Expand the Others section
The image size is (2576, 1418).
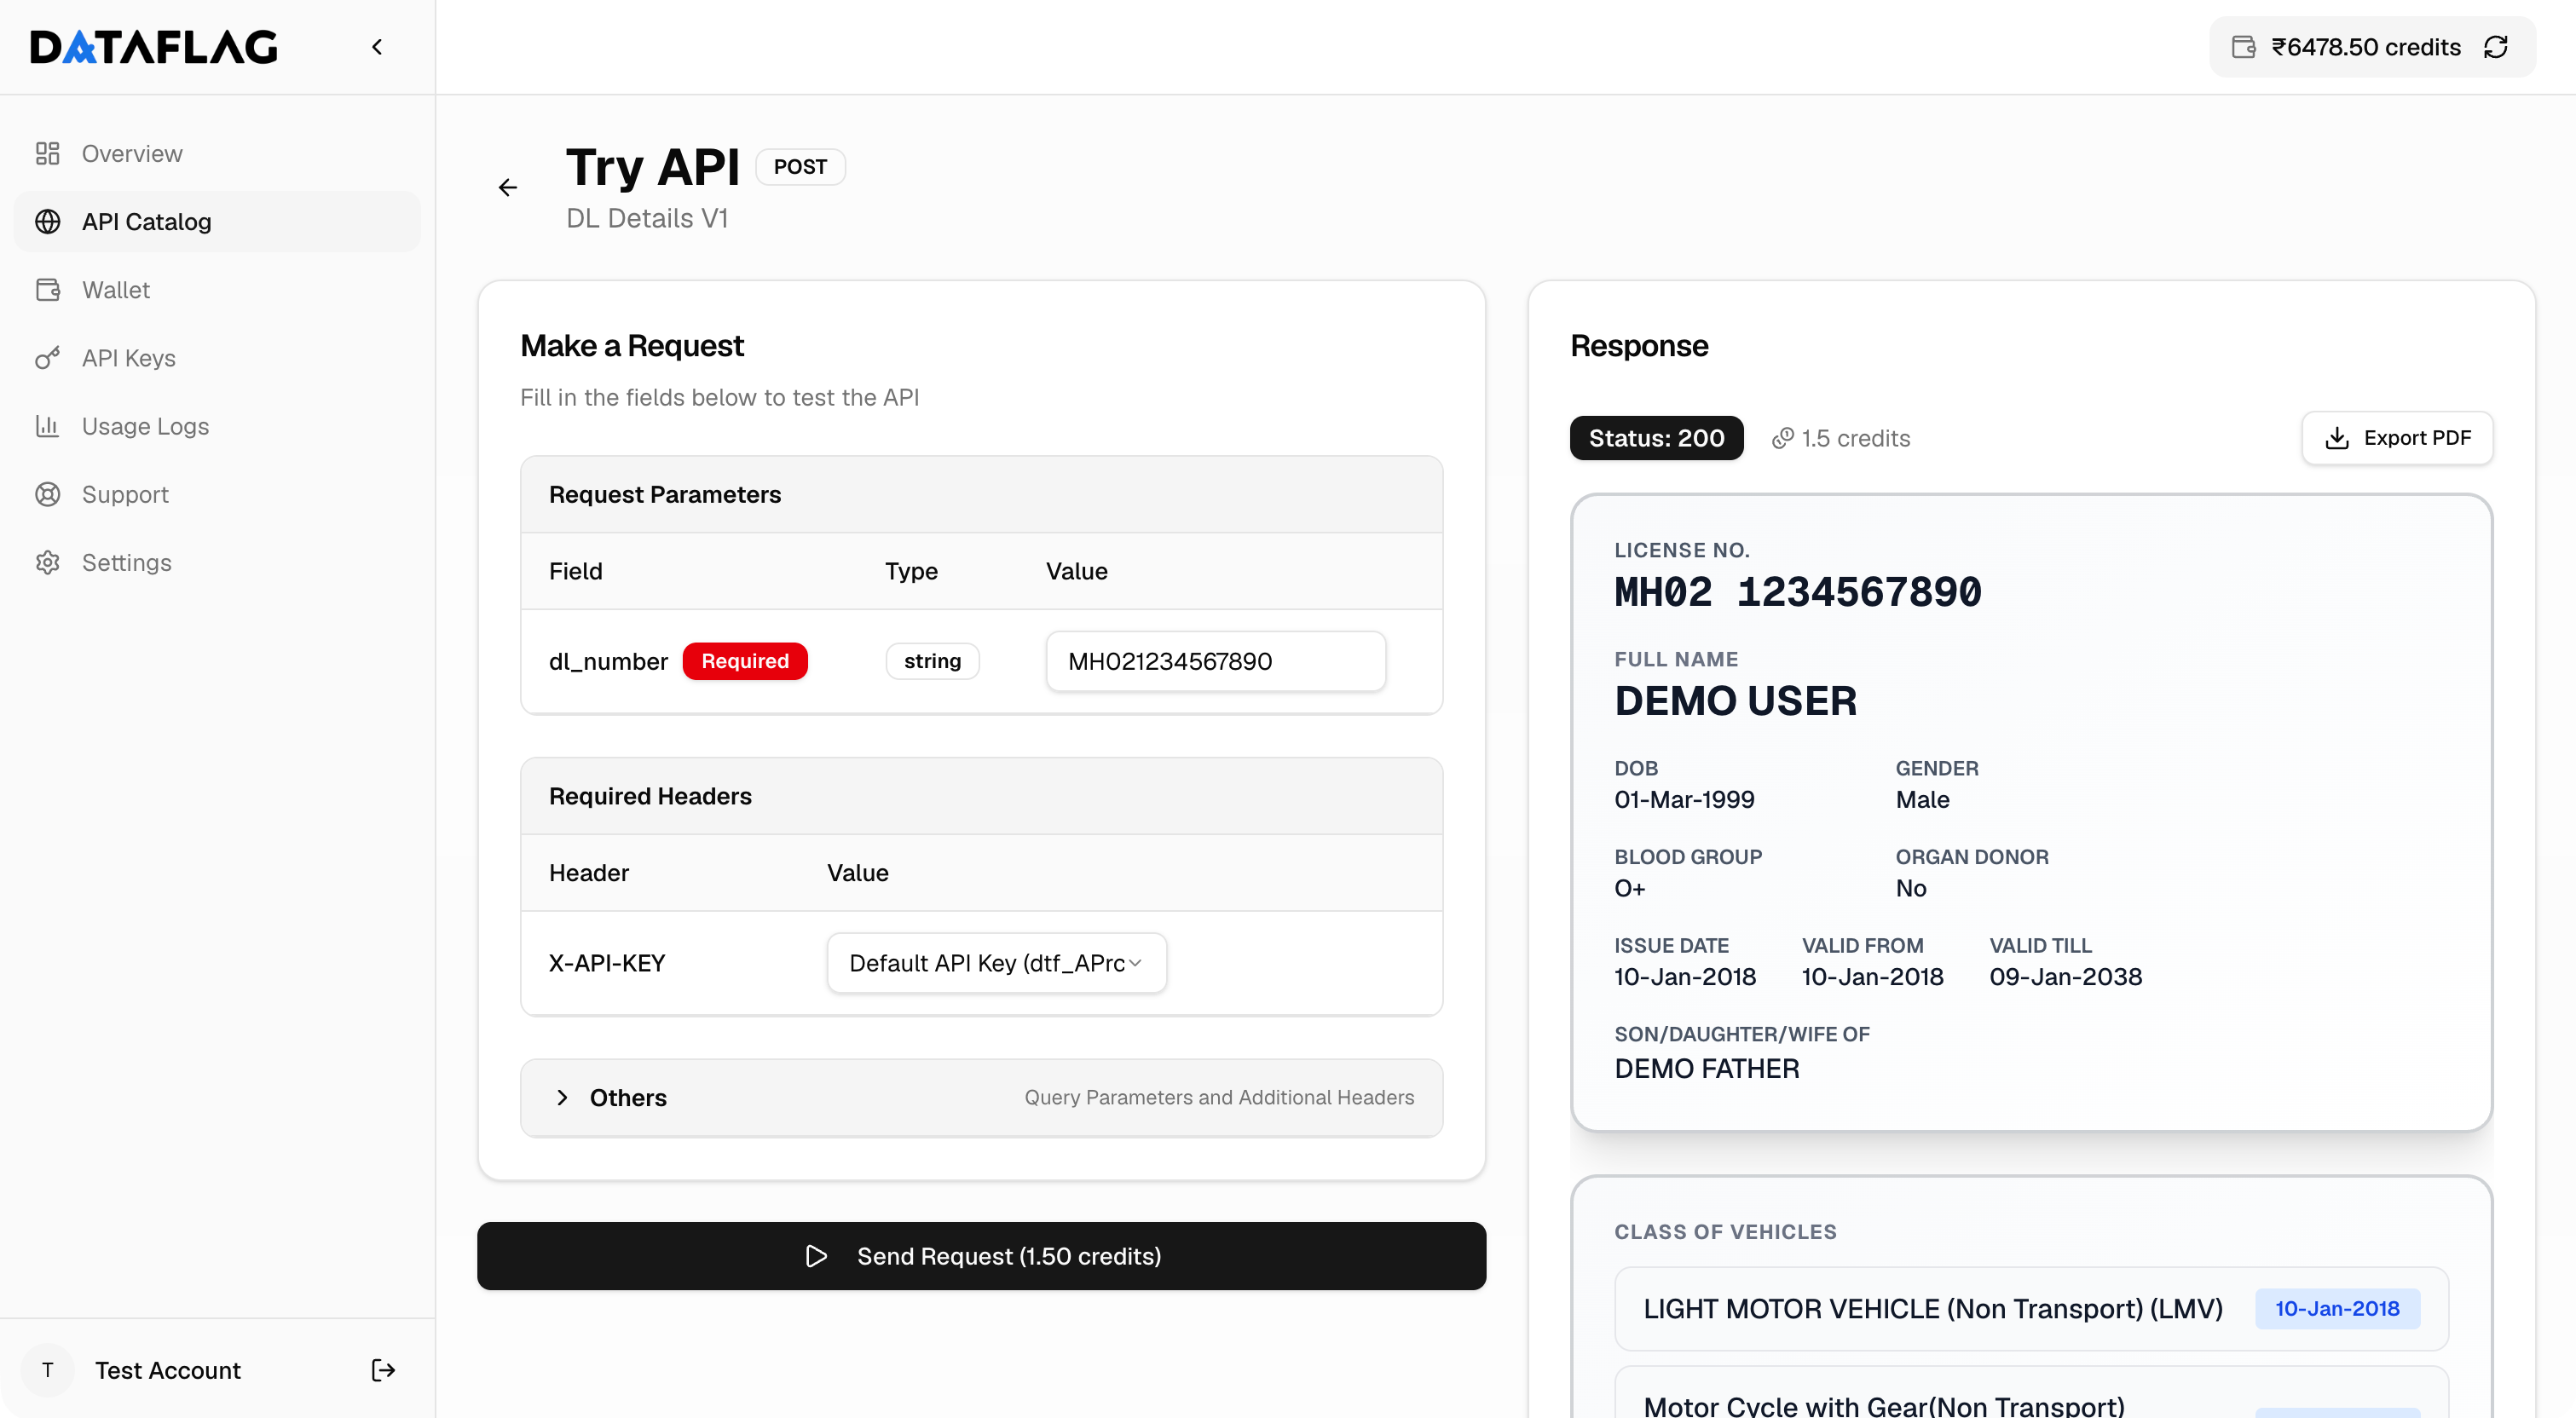tap(981, 1098)
